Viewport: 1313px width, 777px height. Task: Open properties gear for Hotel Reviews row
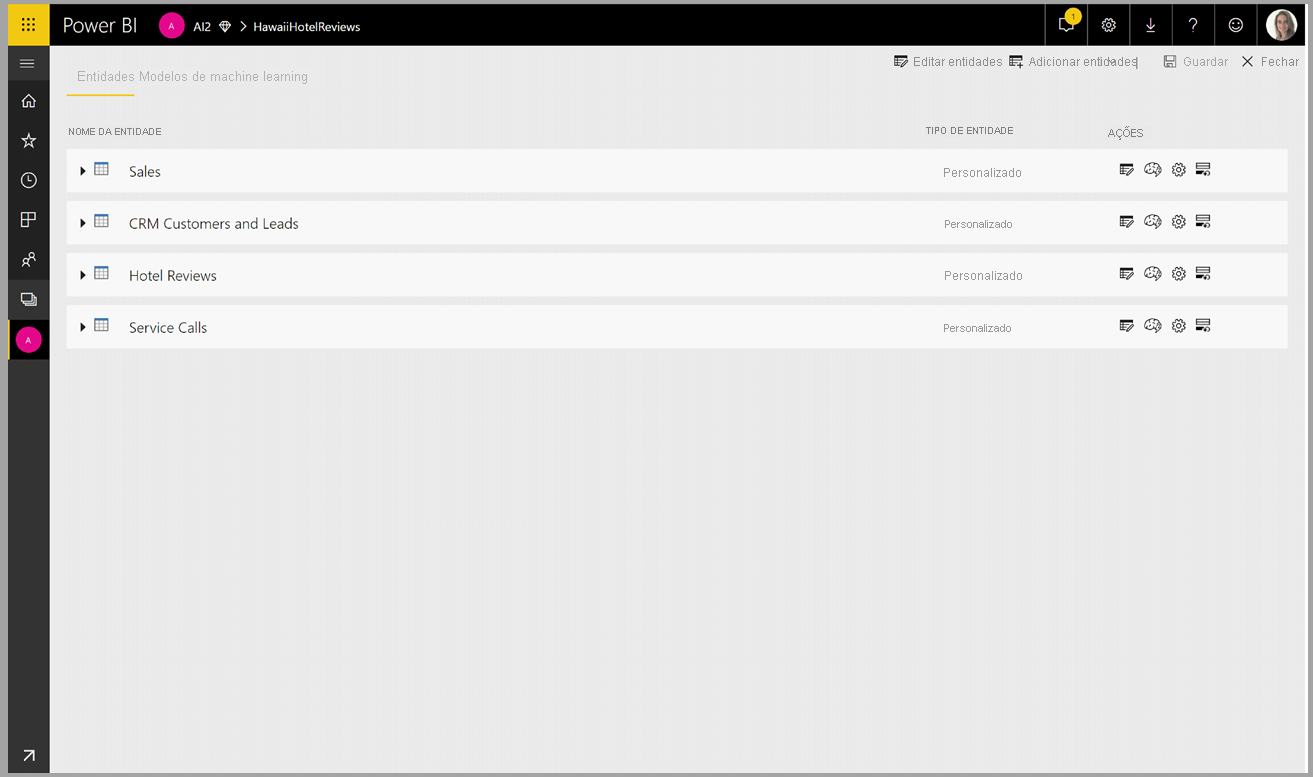(x=1179, y=274)
